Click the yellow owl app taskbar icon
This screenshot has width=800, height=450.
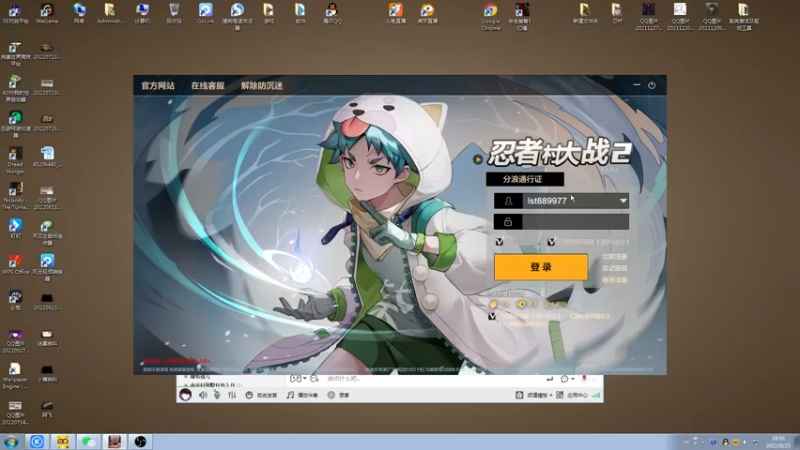coord(63,442)
